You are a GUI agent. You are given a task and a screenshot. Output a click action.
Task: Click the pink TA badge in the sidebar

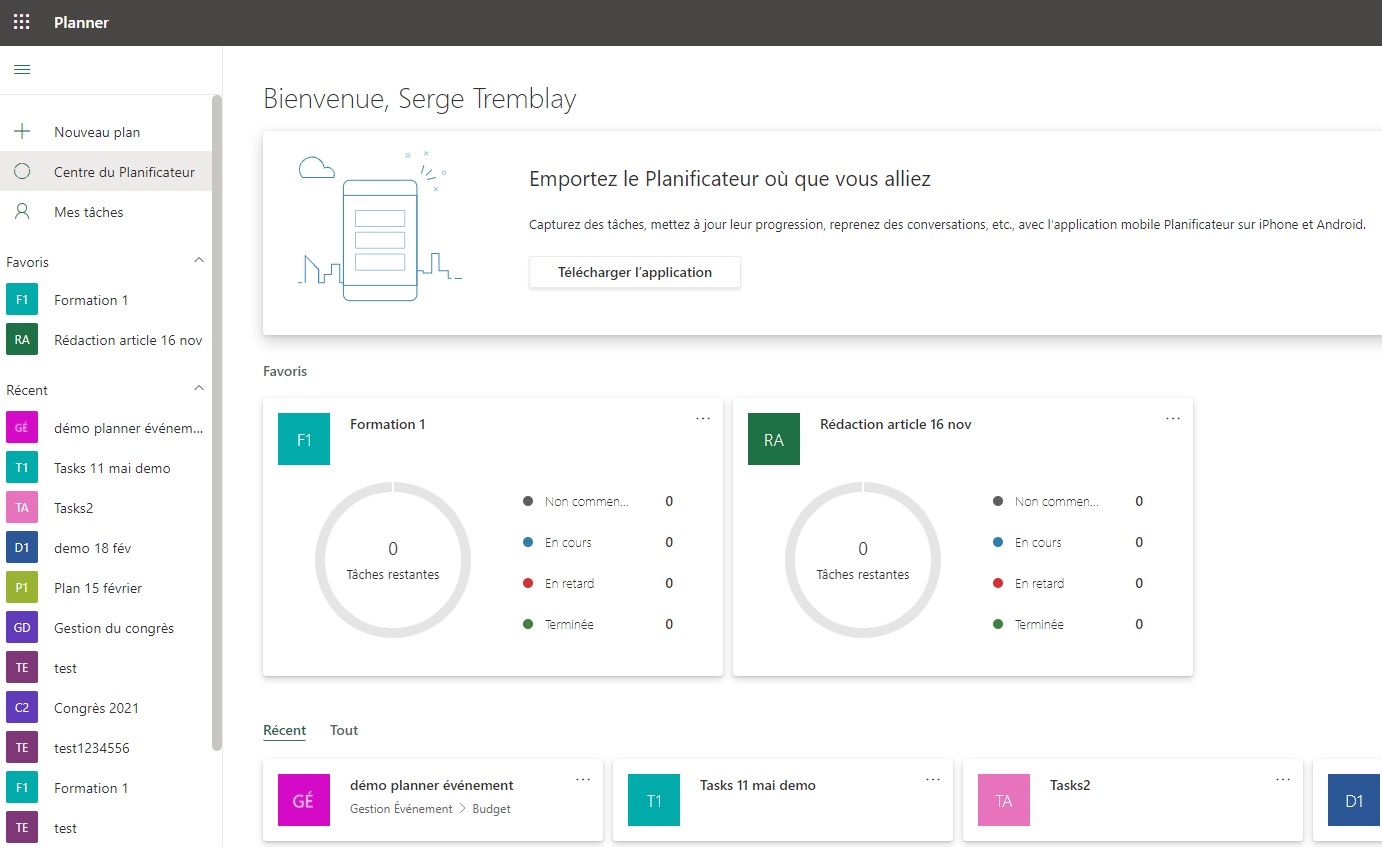click(22, 508)
